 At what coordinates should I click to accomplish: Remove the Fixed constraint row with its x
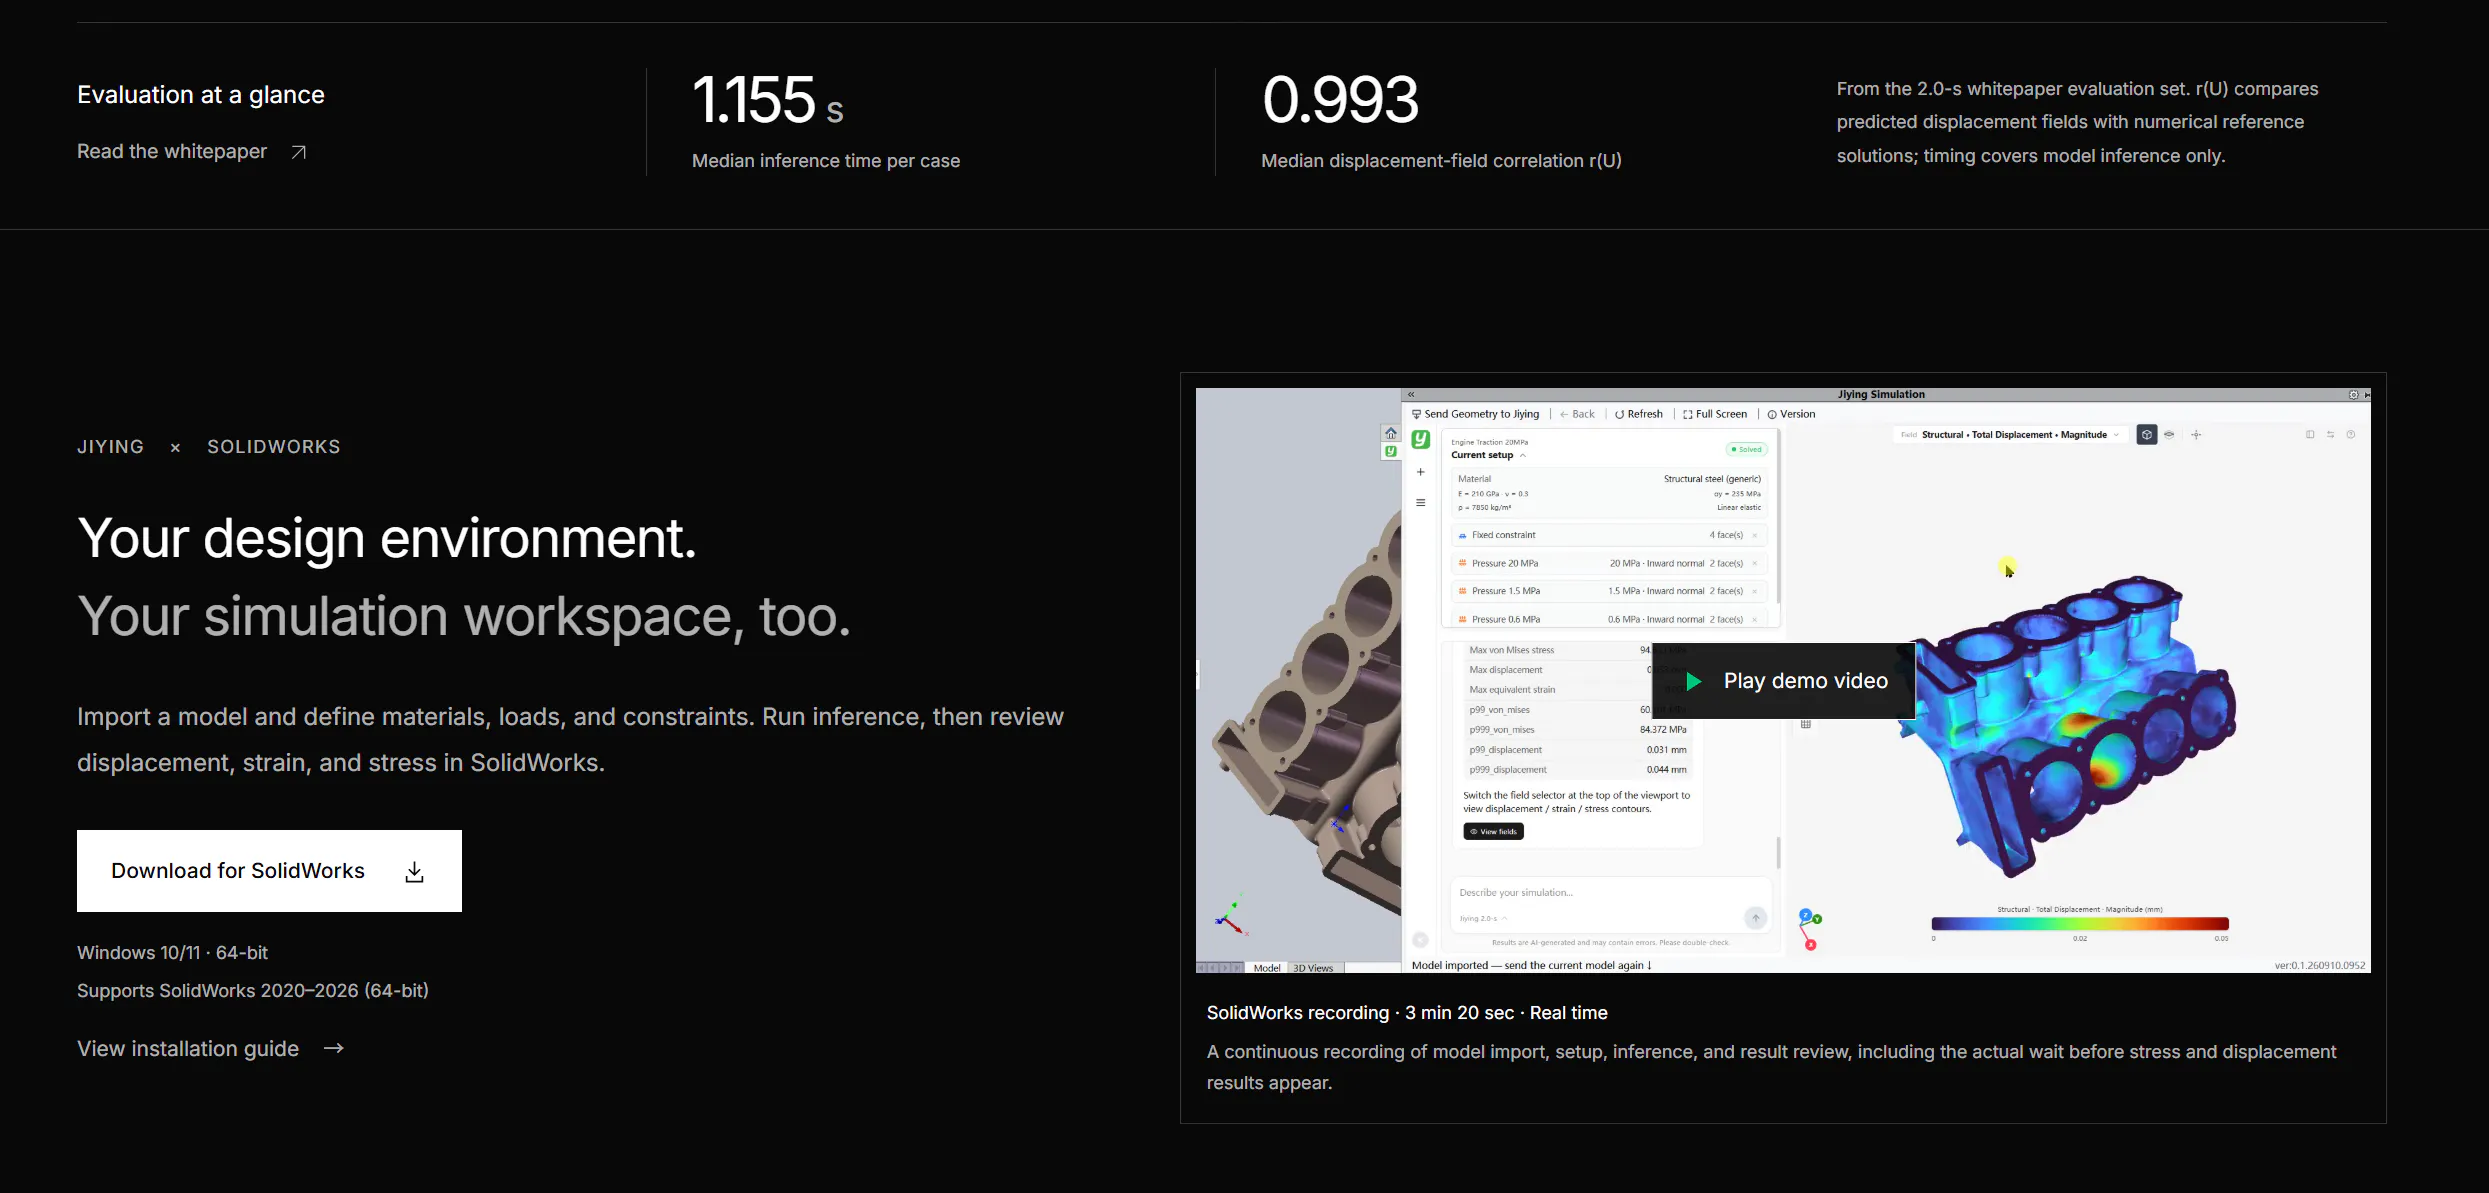(1755, 535)
